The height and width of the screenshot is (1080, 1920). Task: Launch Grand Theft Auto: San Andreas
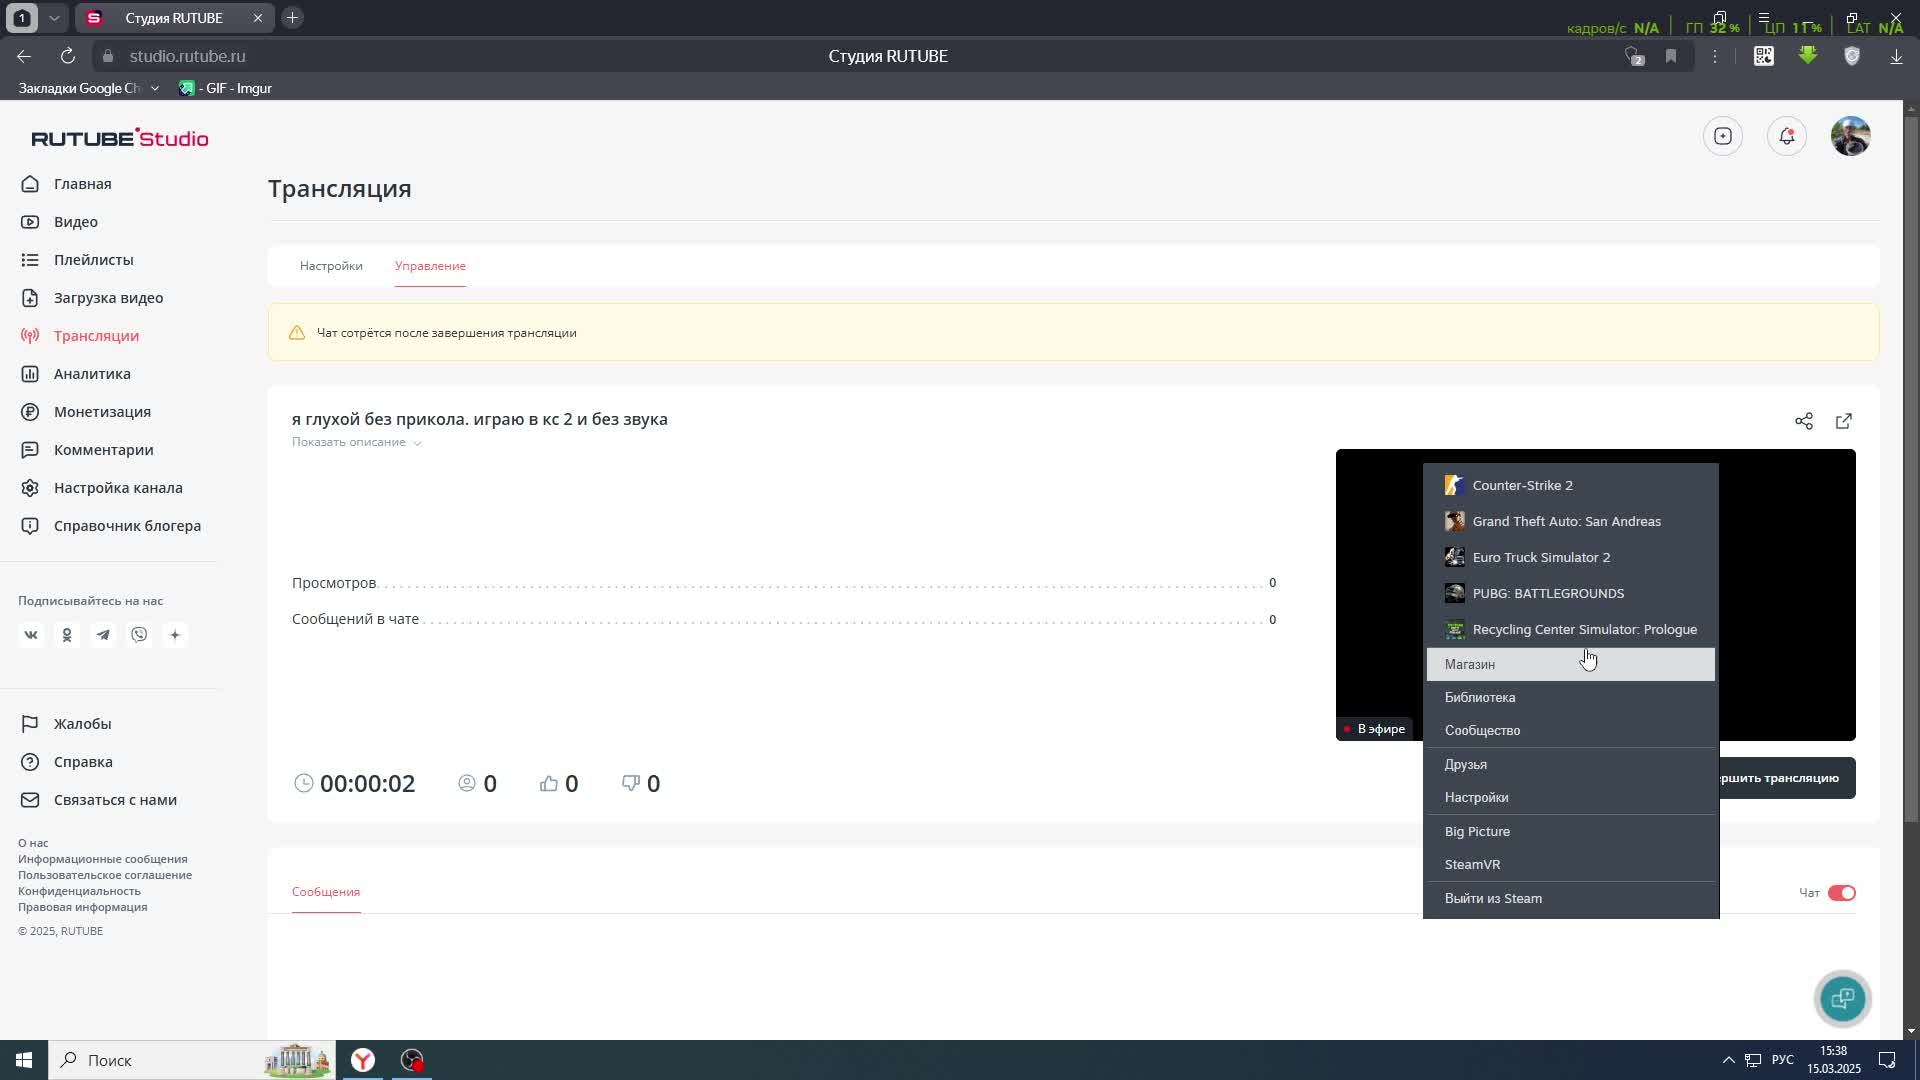(x=1571, y=521)
